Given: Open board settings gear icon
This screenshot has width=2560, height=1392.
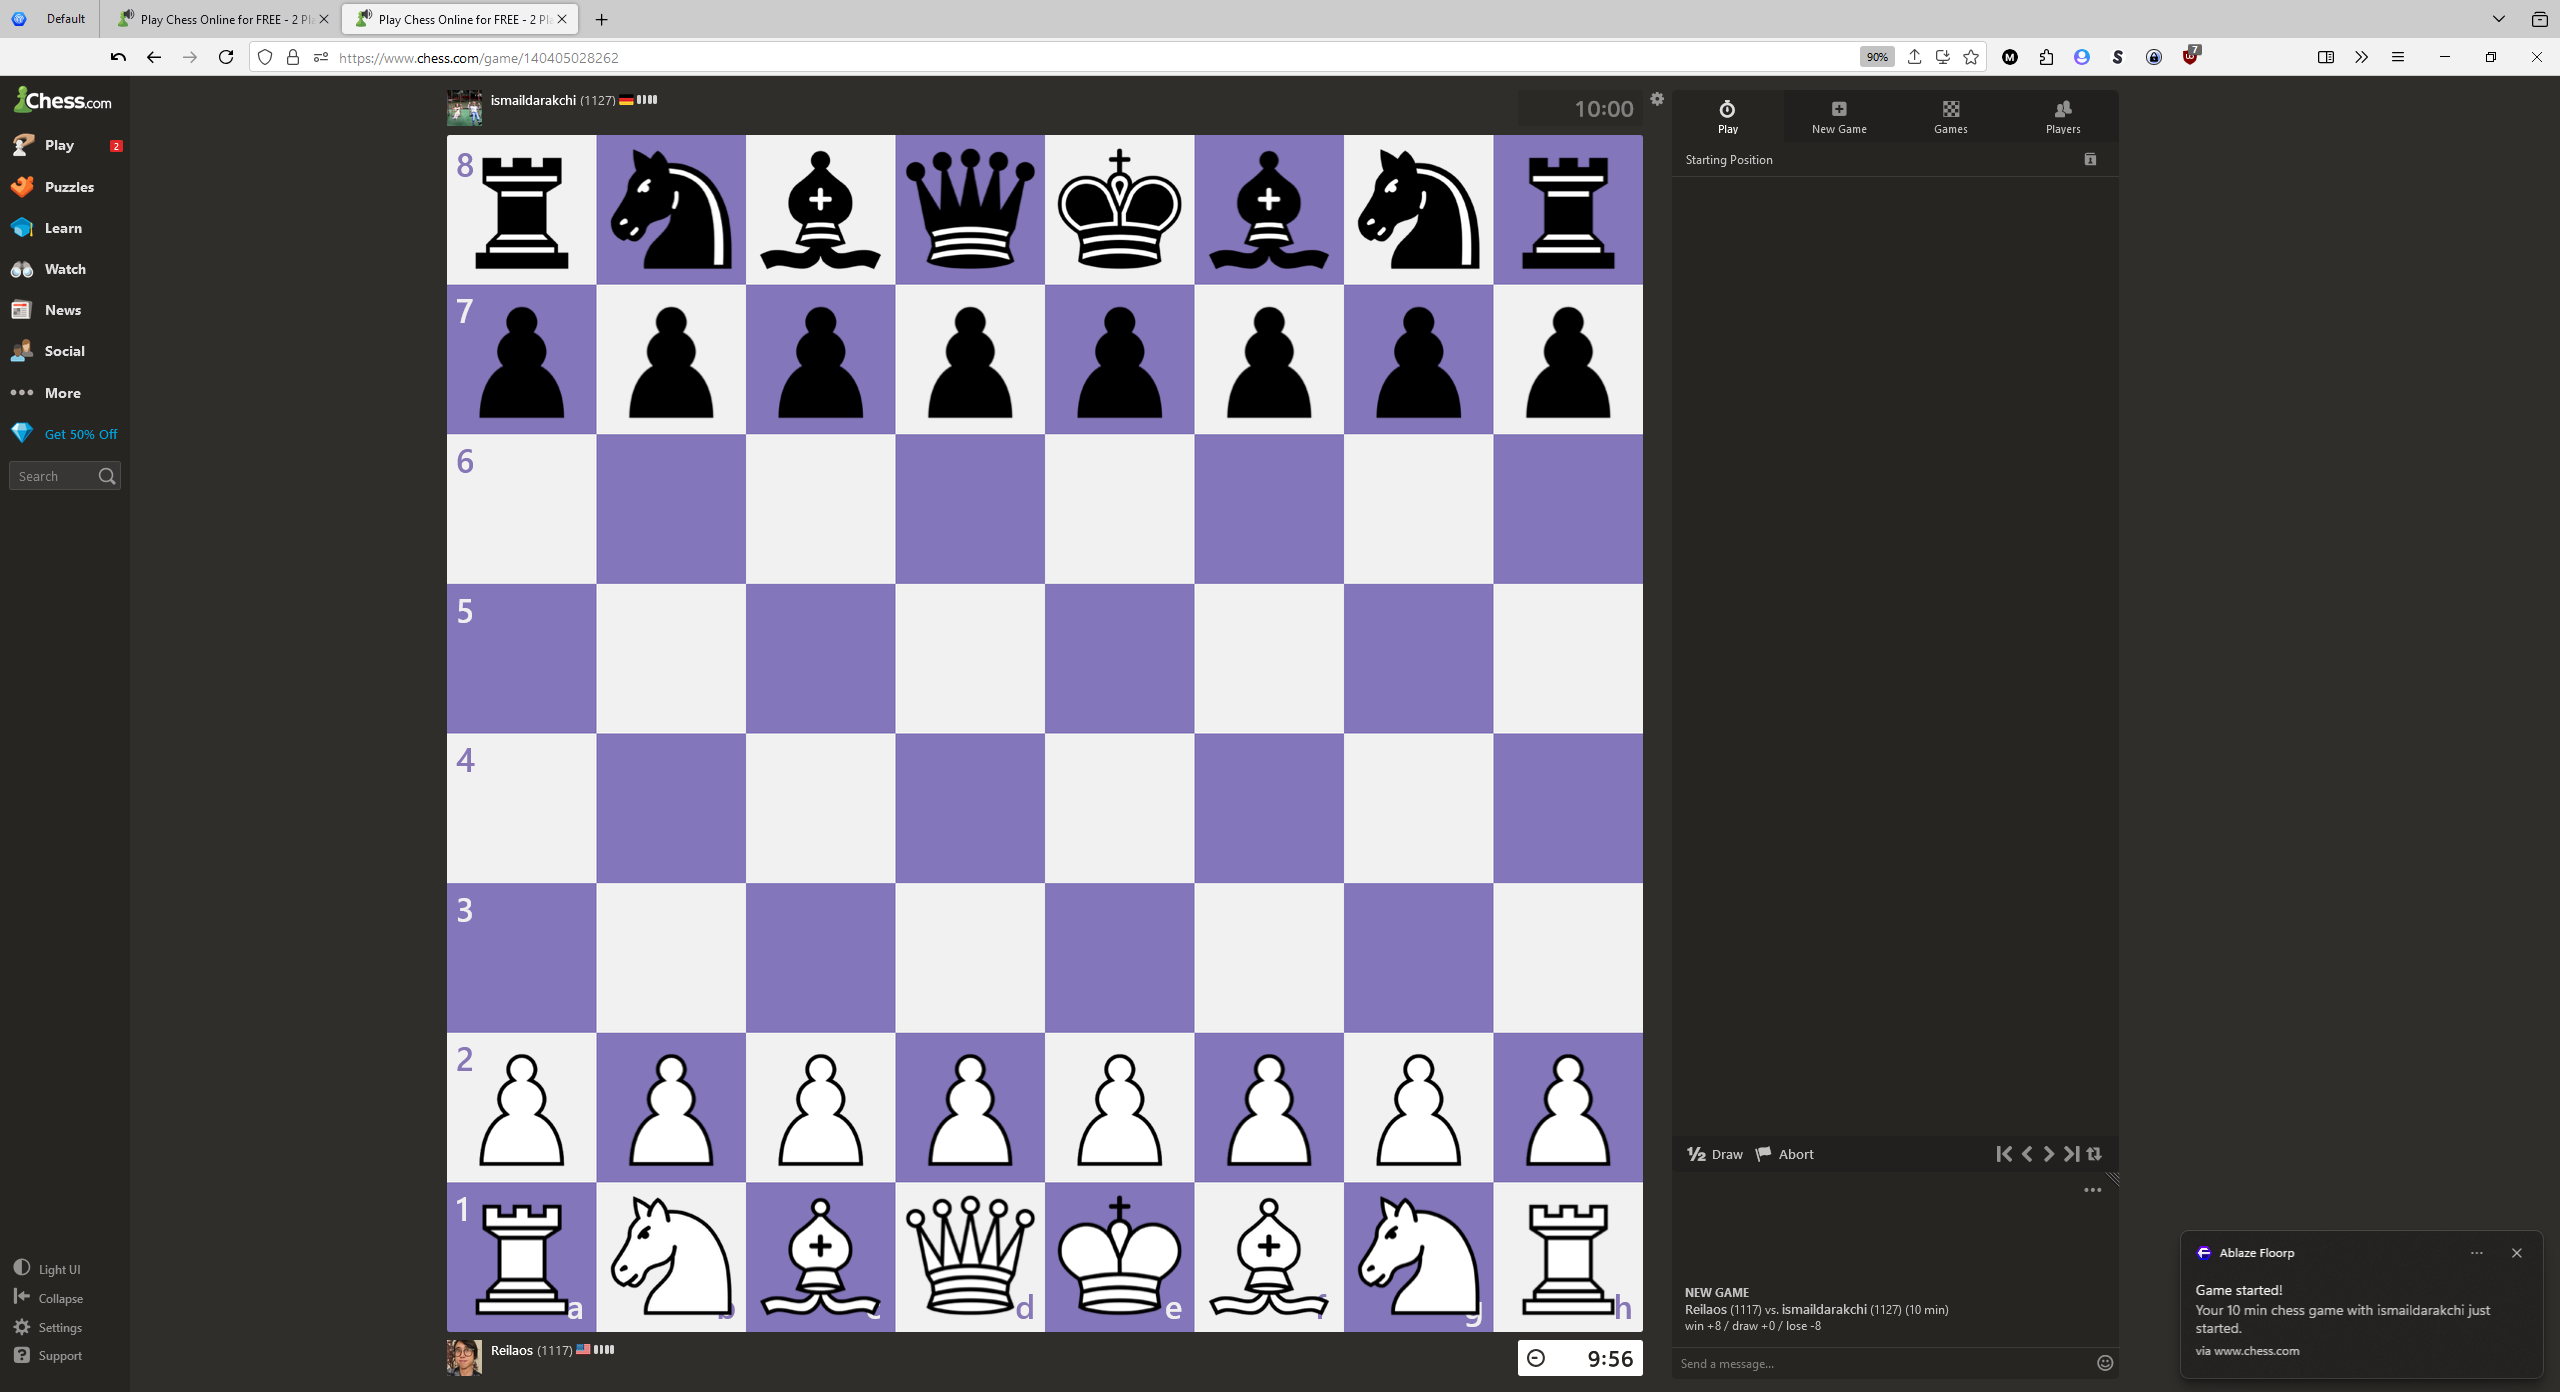Looking at the screenshot, I should 1657,99.
